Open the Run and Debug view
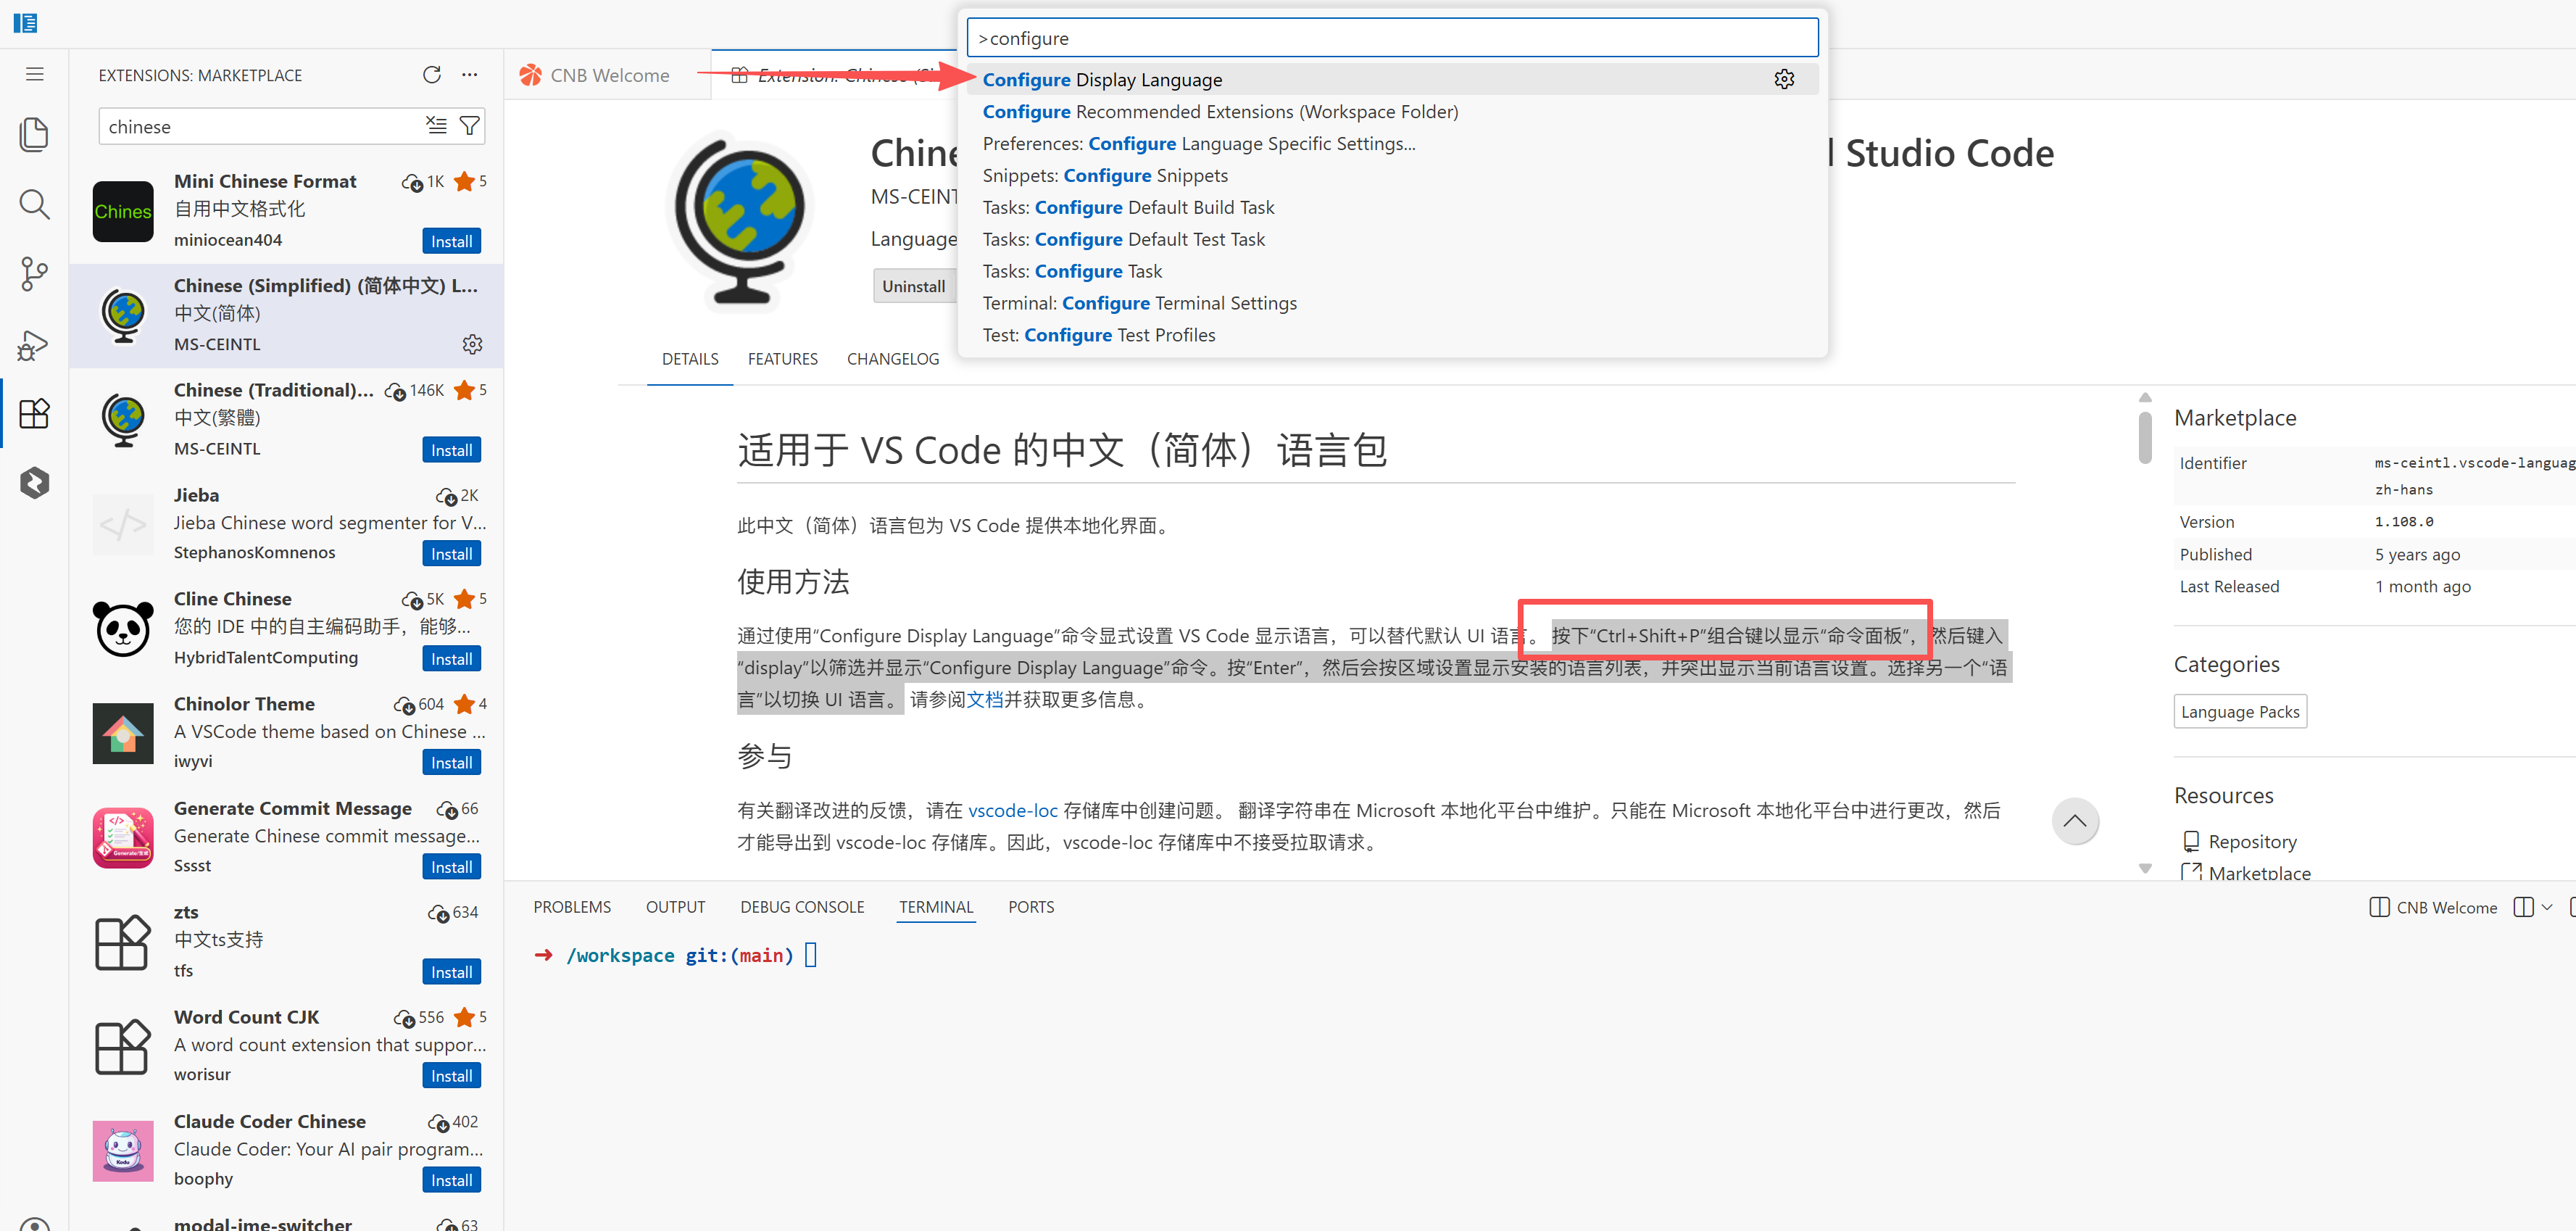2576x1231 pixels. pos(34,345)
